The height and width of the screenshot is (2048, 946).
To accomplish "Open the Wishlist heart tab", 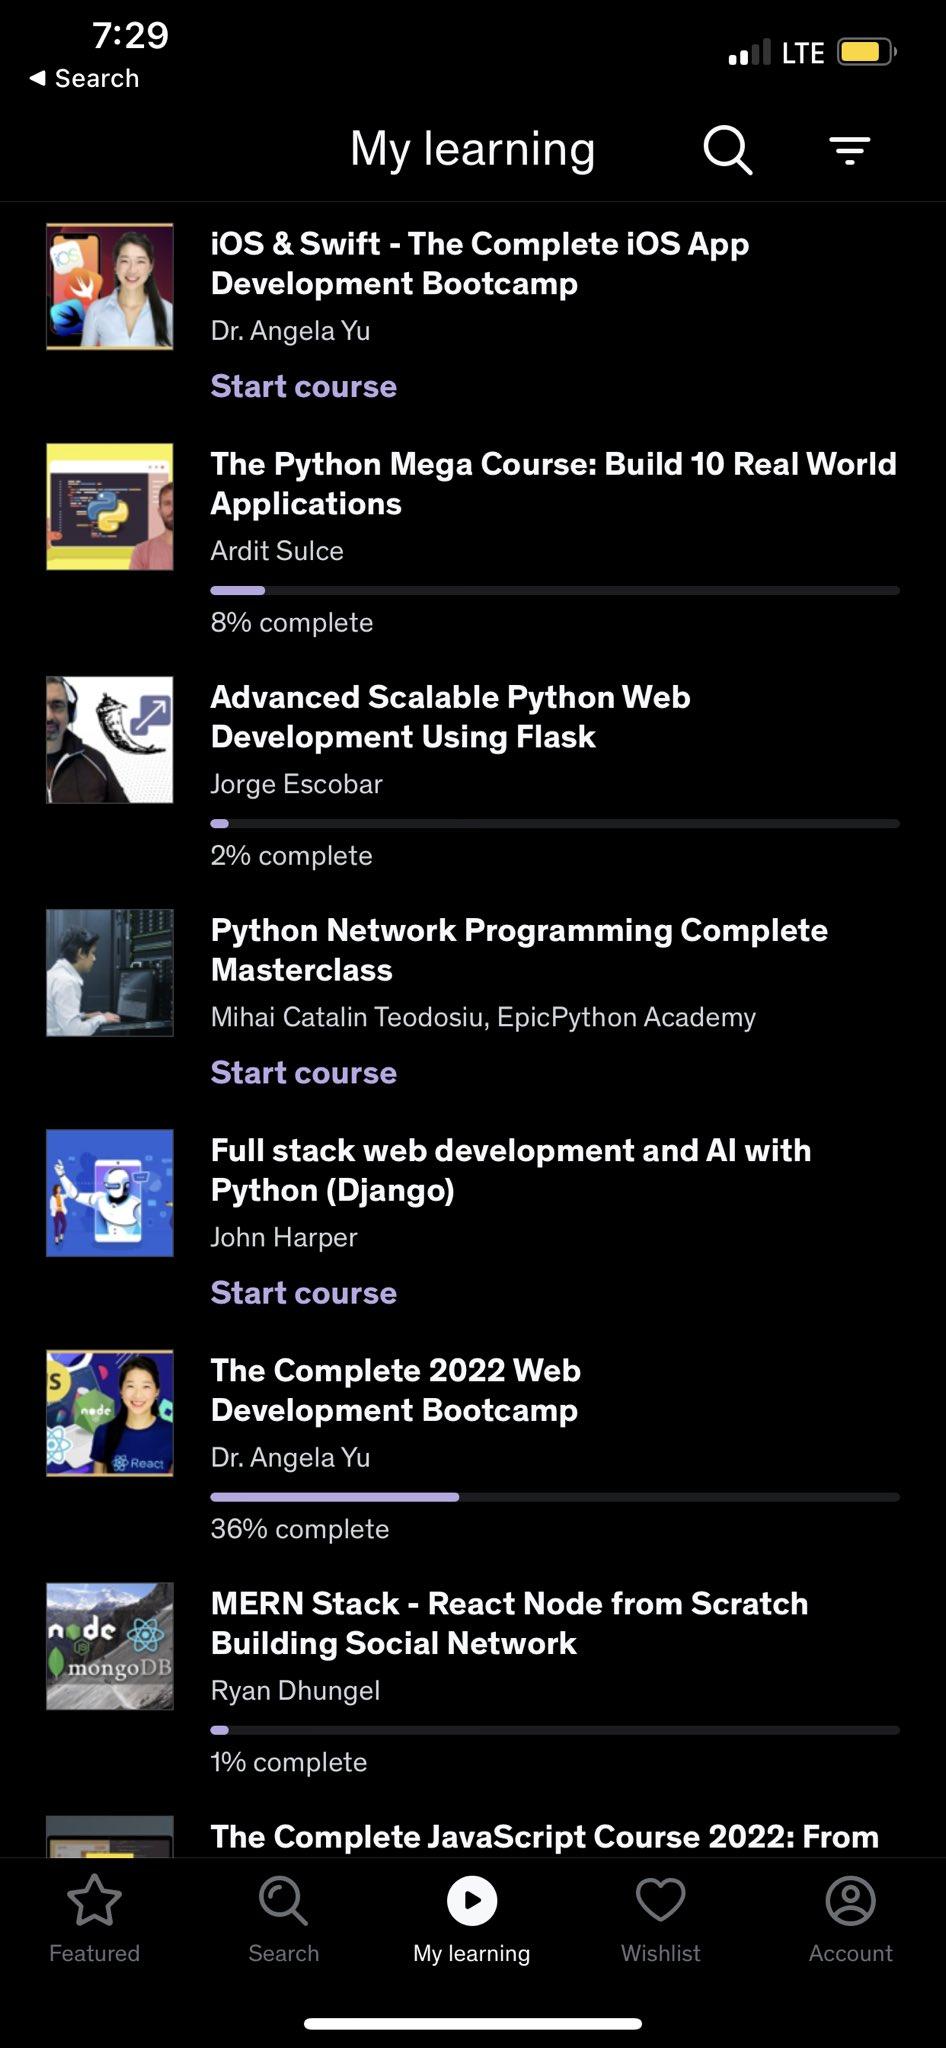I will click(661, 1919).
